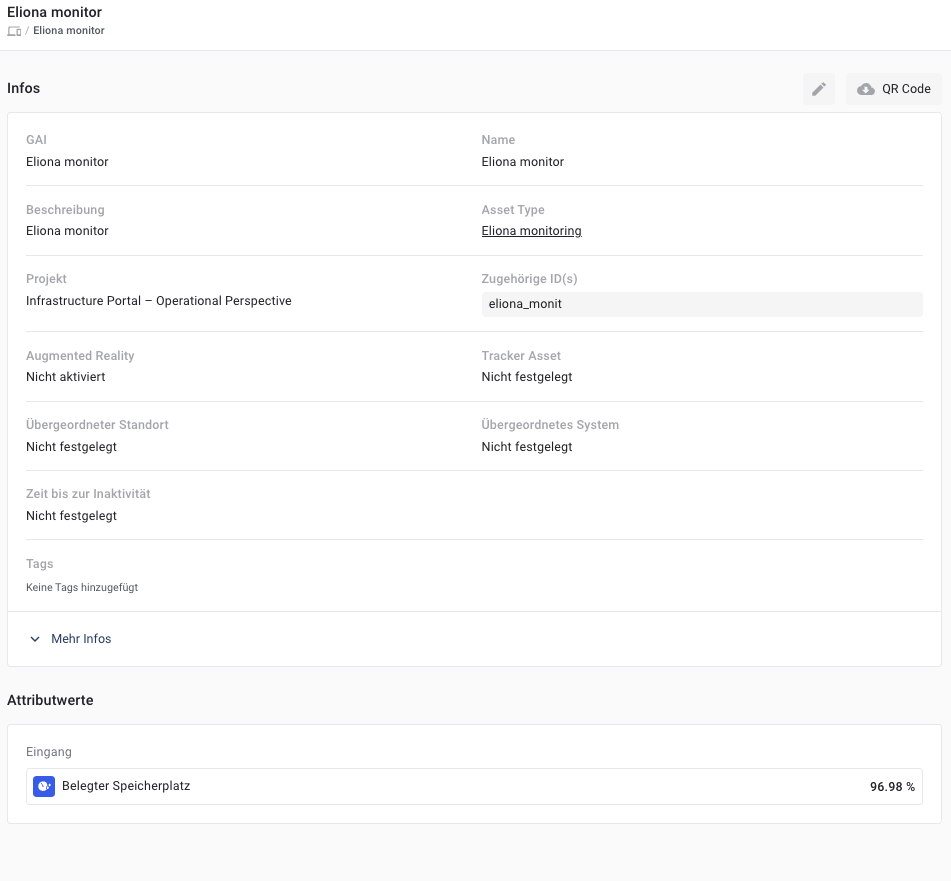Click the eliona_monit ID field
951x881 pixels.
pyautogui.click(x=701, y=304)
